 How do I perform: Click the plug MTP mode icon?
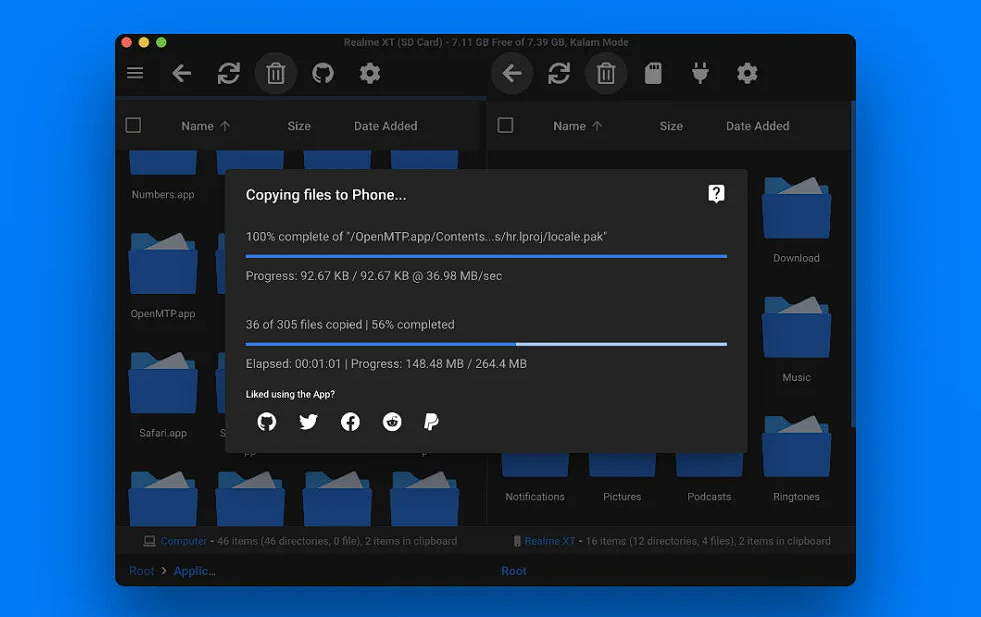coord(700,73)
